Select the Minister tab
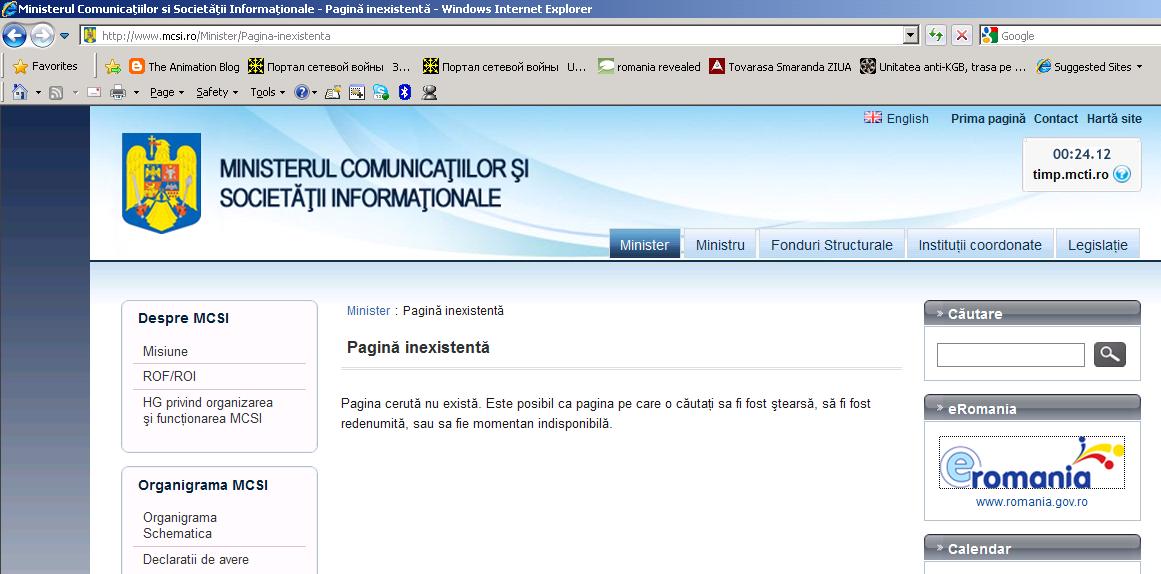This screenshot has height=574, width=1161. tap(645, 244)
